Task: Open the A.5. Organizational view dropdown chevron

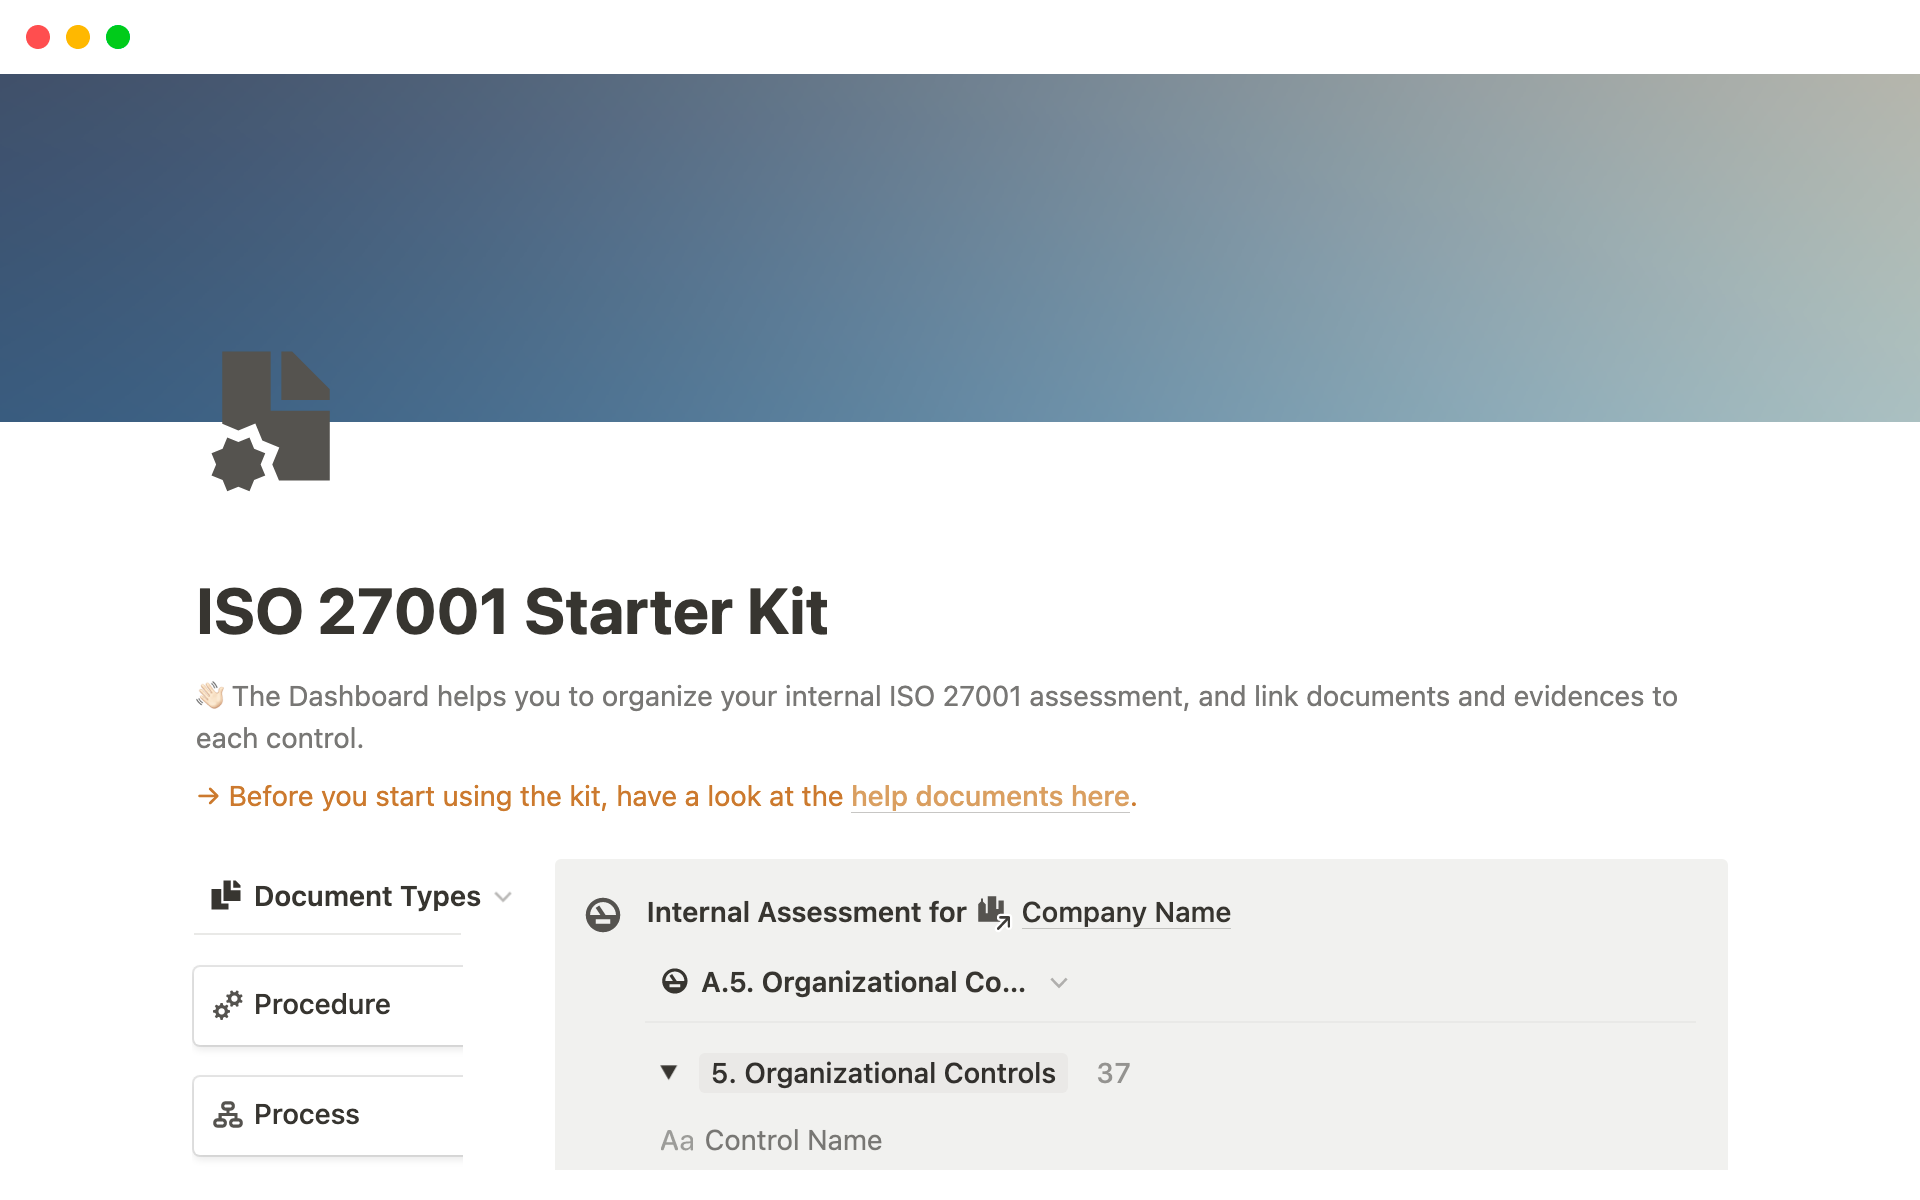Action: point(1059,983)
